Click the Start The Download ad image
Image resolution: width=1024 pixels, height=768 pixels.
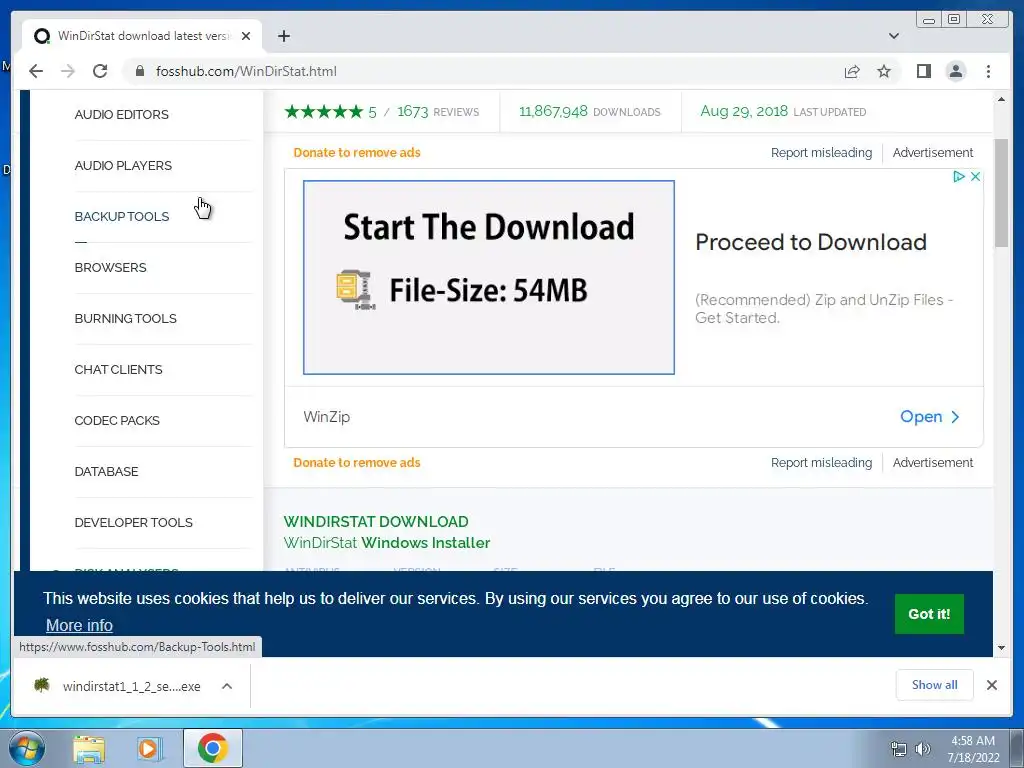(x=488, y=278)
